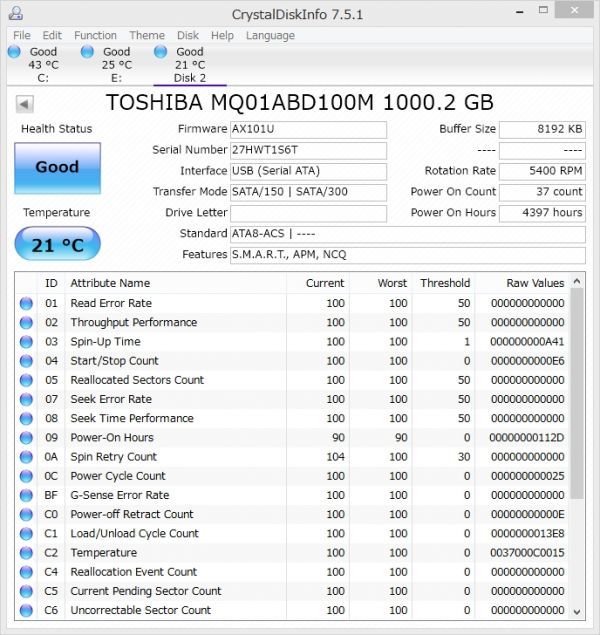Viewport: 600px width, 635px height.
Task: Click the CrystalDiskInfo app icon in title bar
Action: coord(16,13)
